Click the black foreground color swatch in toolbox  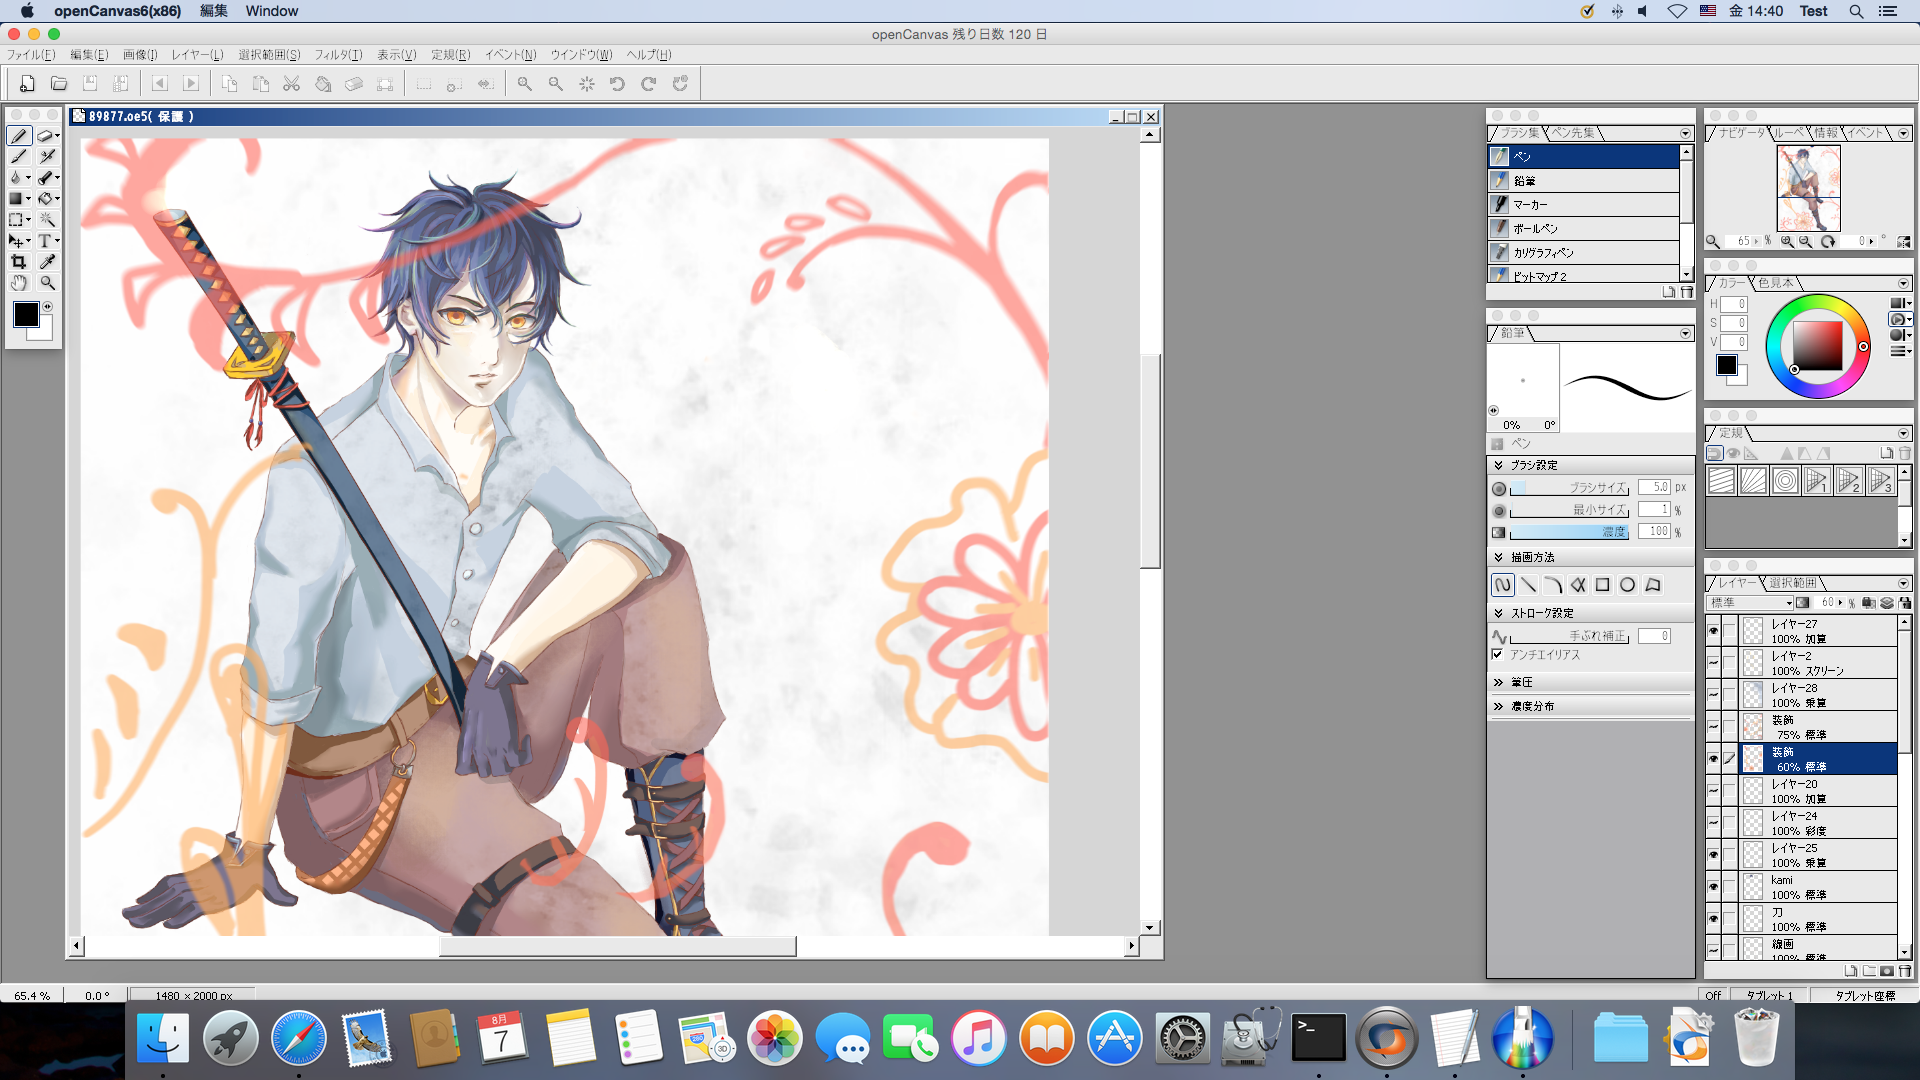click(26, 315)
